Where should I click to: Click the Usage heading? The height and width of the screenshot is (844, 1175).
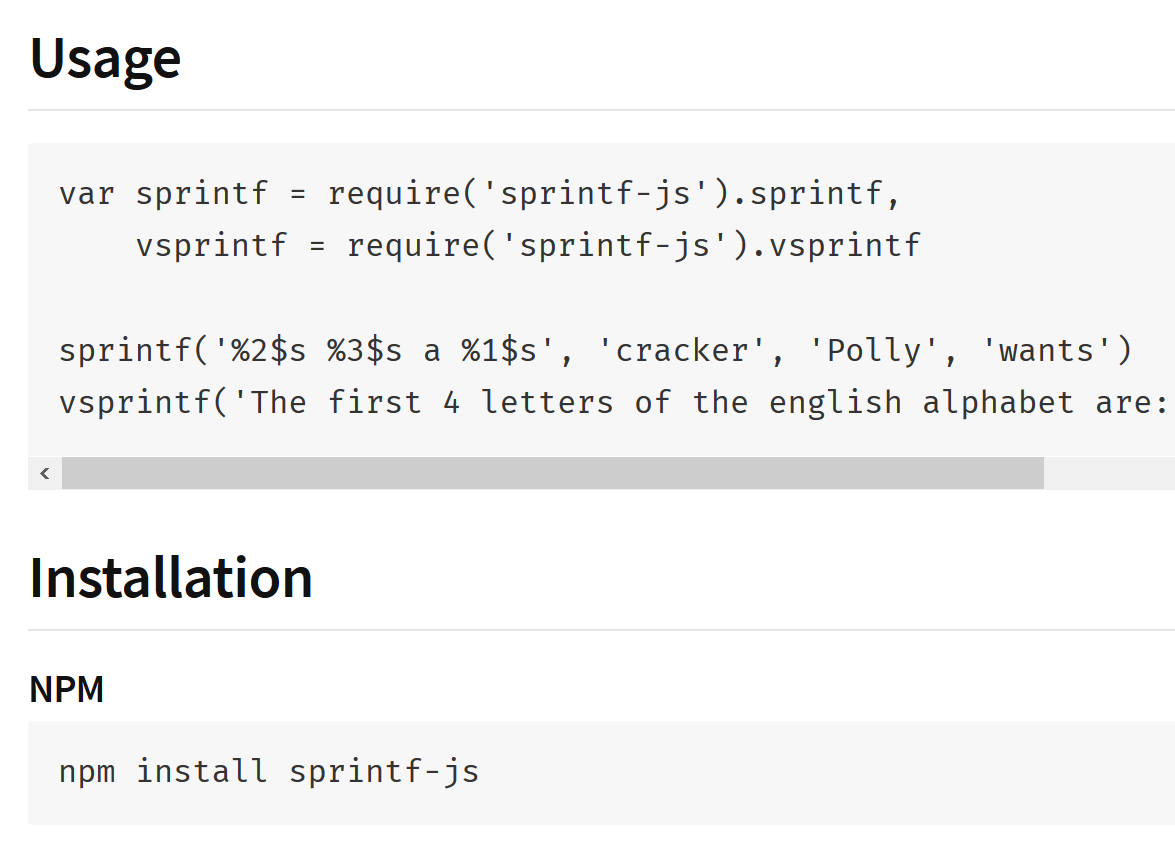pyautogui.click(x=105, y=59)
